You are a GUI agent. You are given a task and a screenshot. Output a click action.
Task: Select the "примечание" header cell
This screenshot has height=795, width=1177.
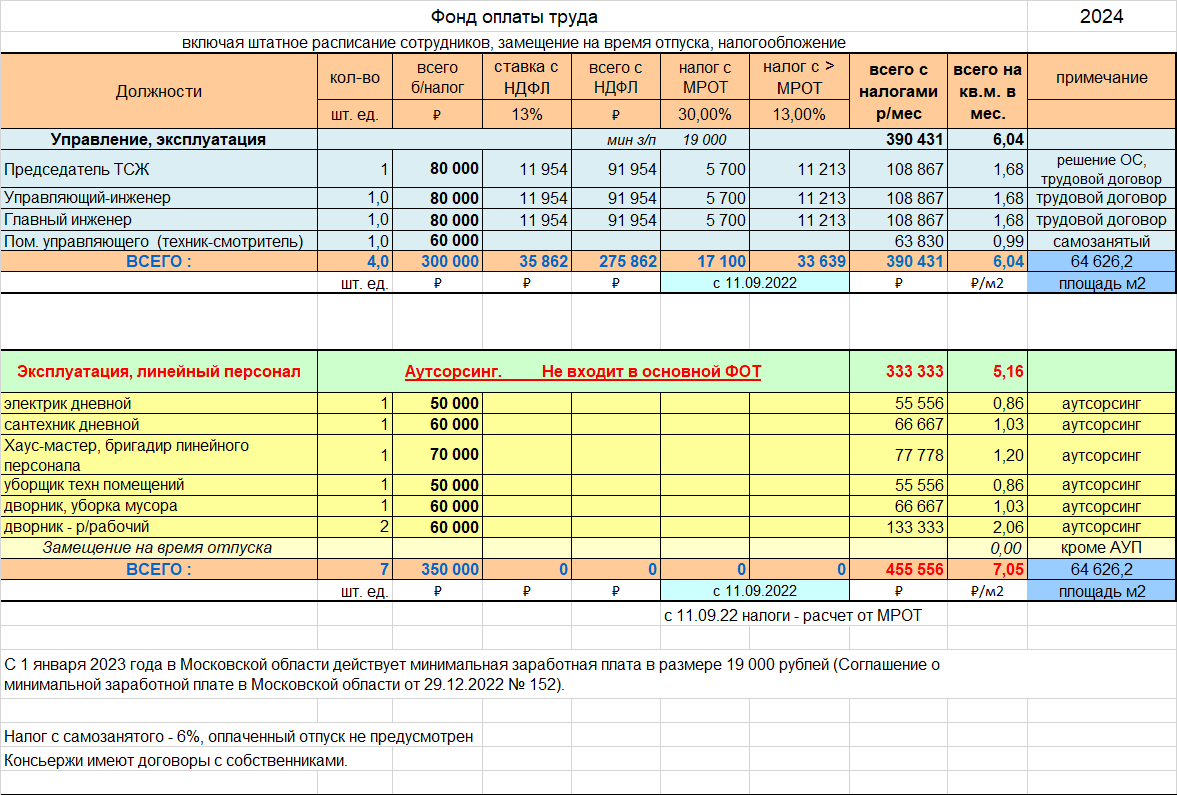point(1101,78)
